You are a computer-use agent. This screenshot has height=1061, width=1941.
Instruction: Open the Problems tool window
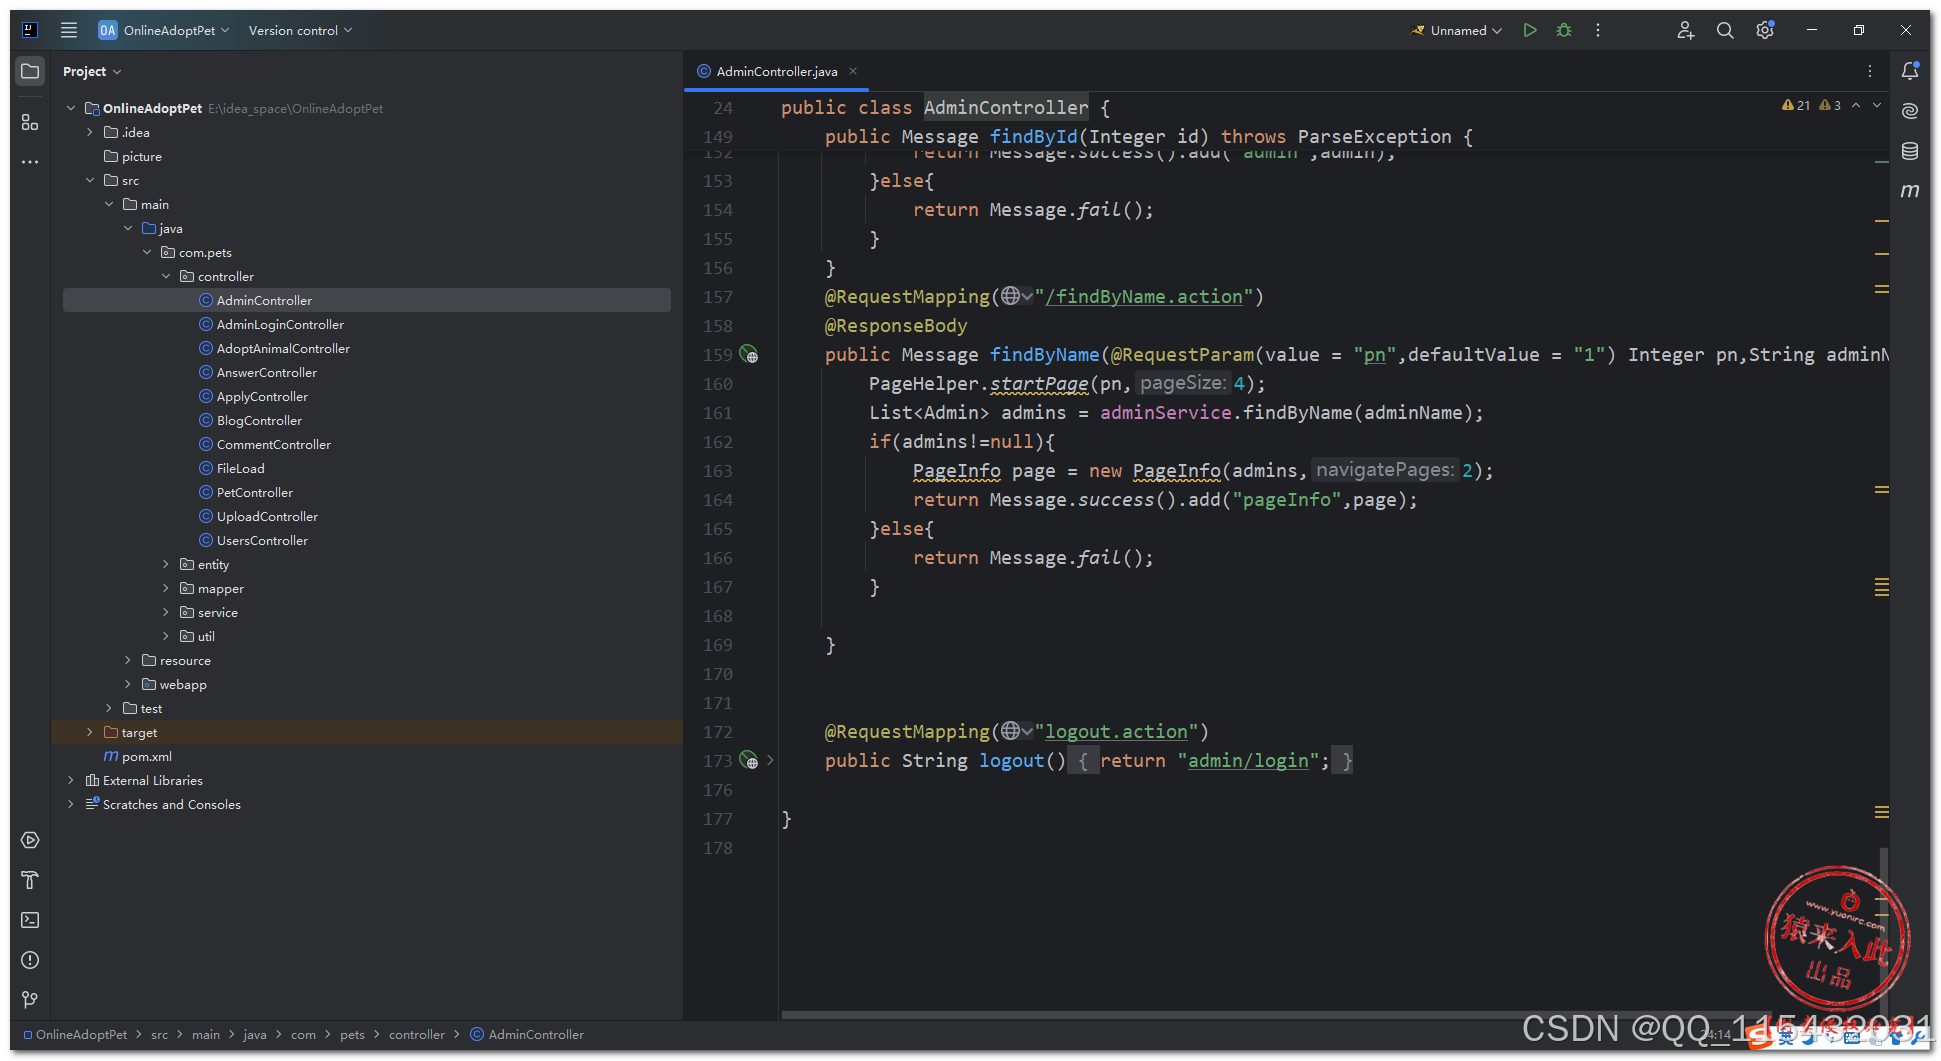pos(30,960)
